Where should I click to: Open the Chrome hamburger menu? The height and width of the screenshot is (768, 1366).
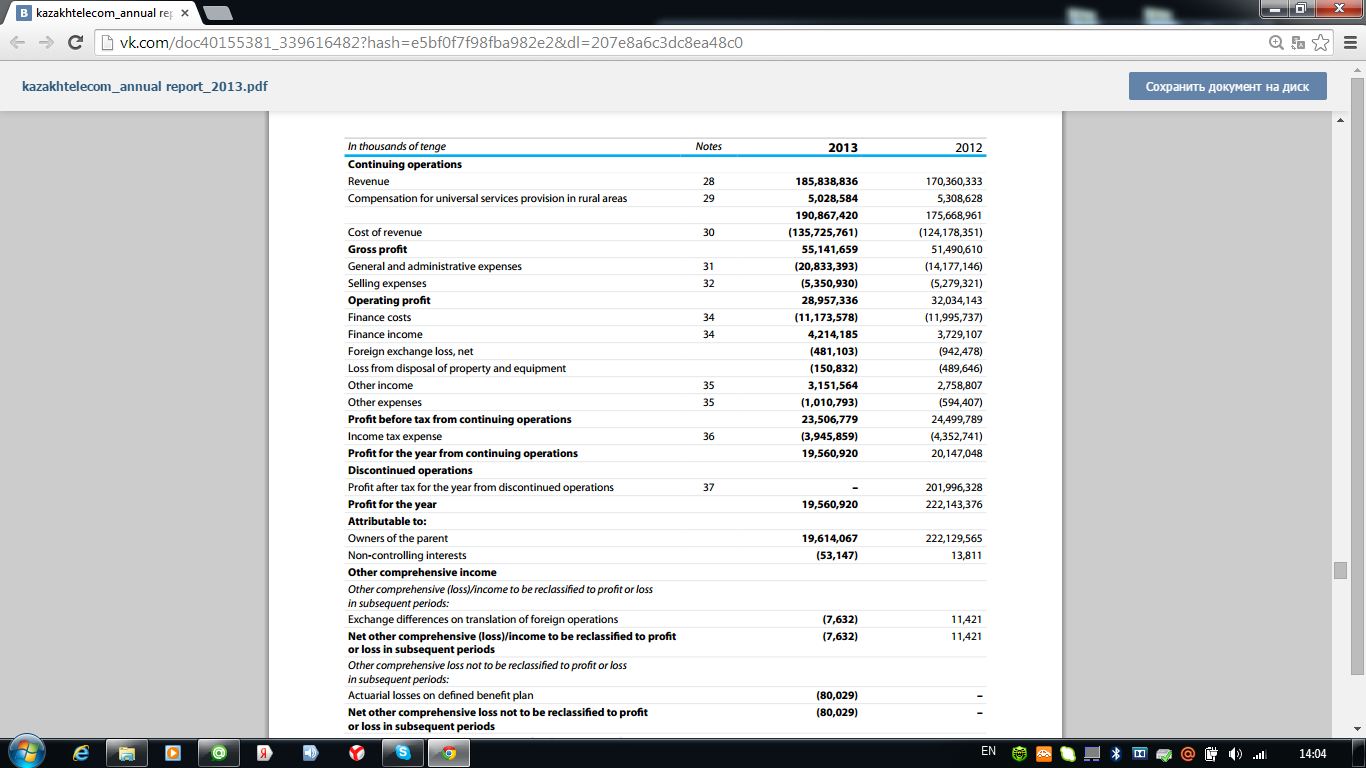coord(1348,43)
